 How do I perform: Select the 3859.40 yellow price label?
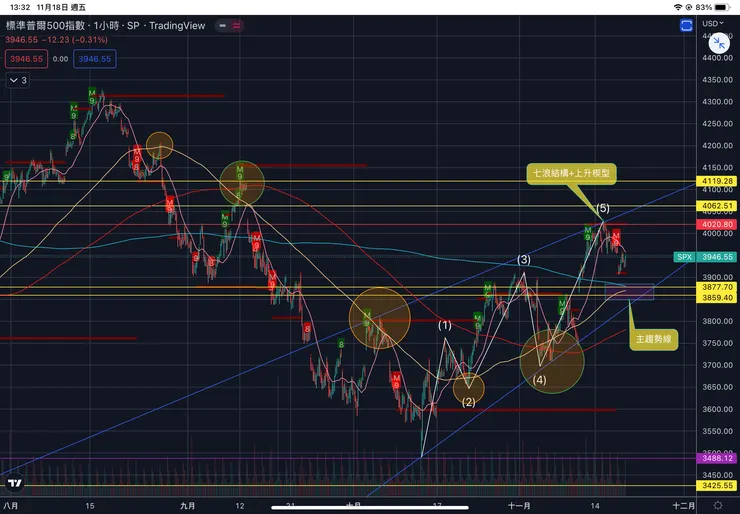point(717,297)
